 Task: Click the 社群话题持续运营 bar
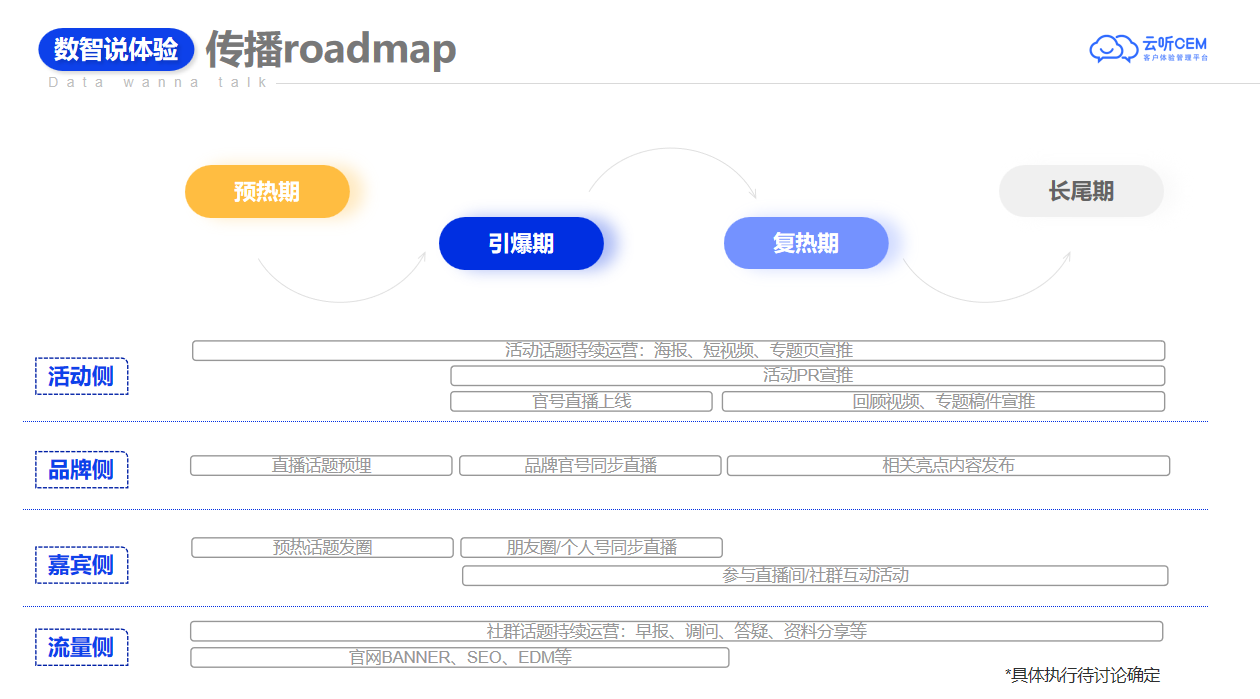click(x=677, y=631)
